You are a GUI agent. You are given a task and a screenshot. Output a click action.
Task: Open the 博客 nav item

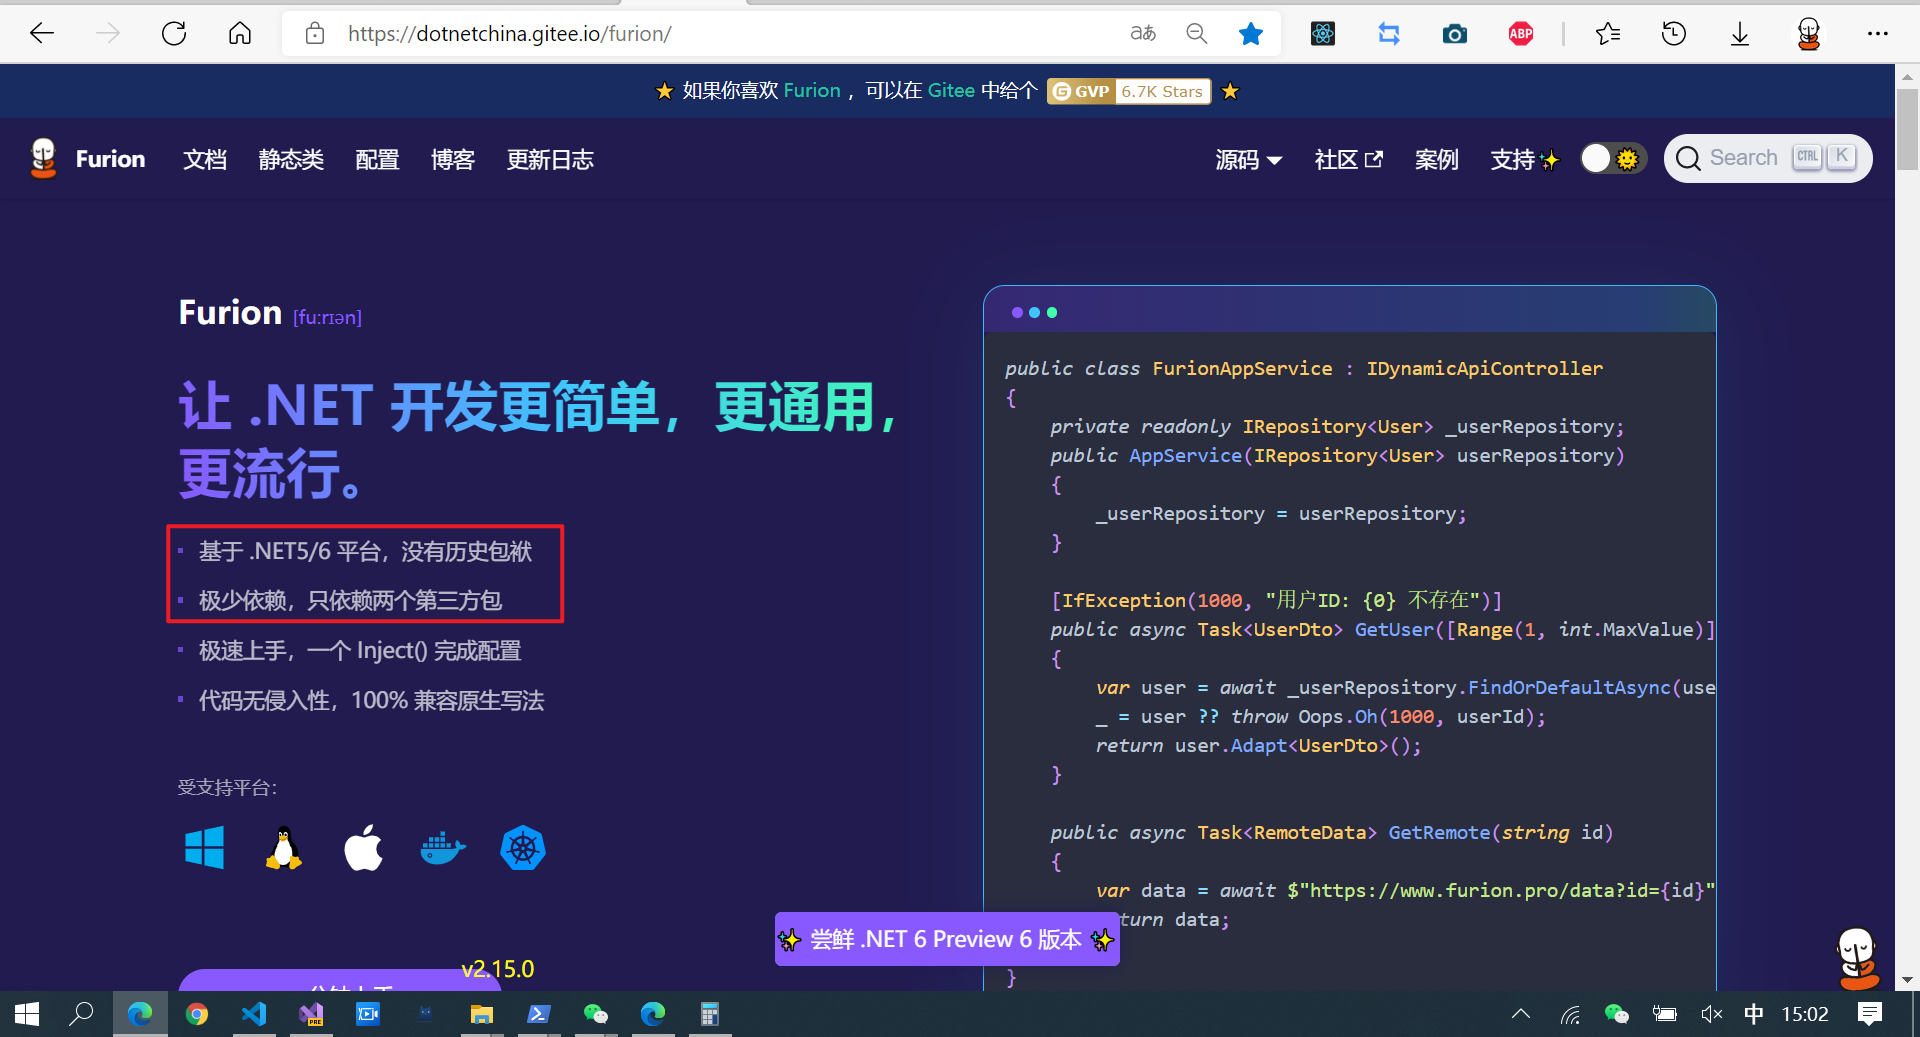(453, 160)
